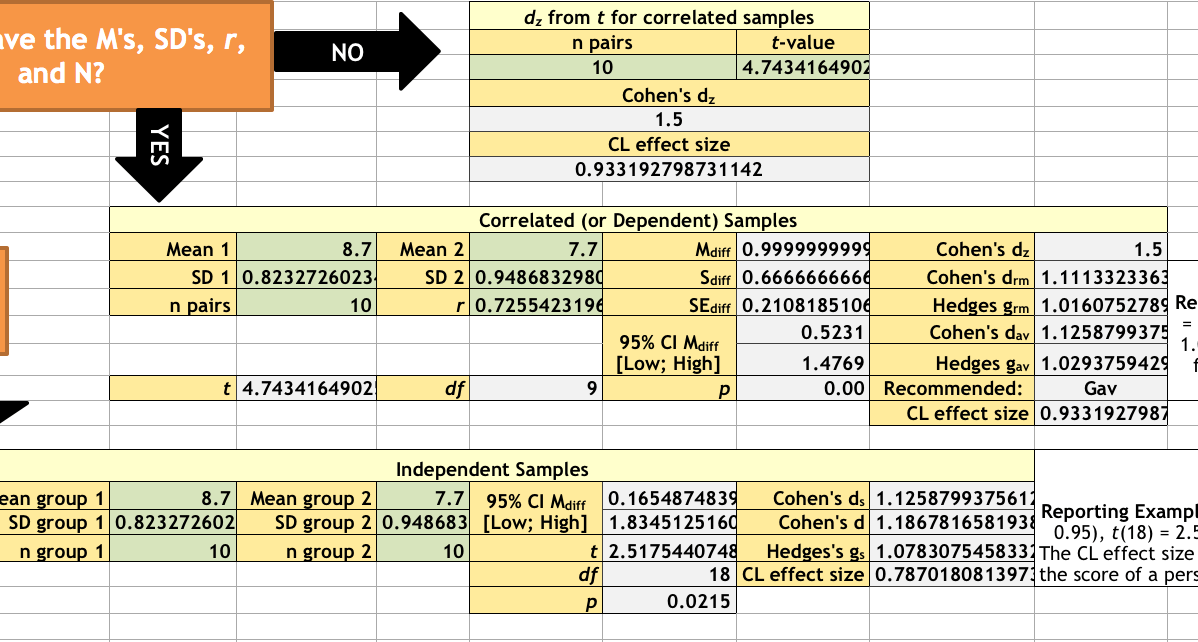
Task: Select the n group 1 value 10
Action: (174, 550)
